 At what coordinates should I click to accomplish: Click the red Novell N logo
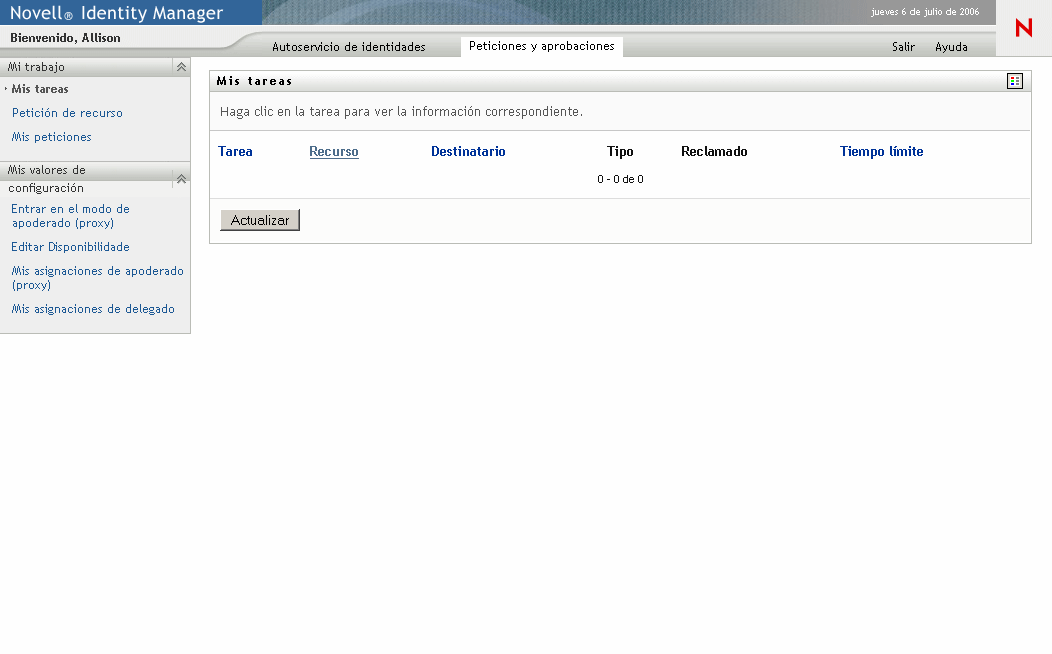[x=1024, y=28]
